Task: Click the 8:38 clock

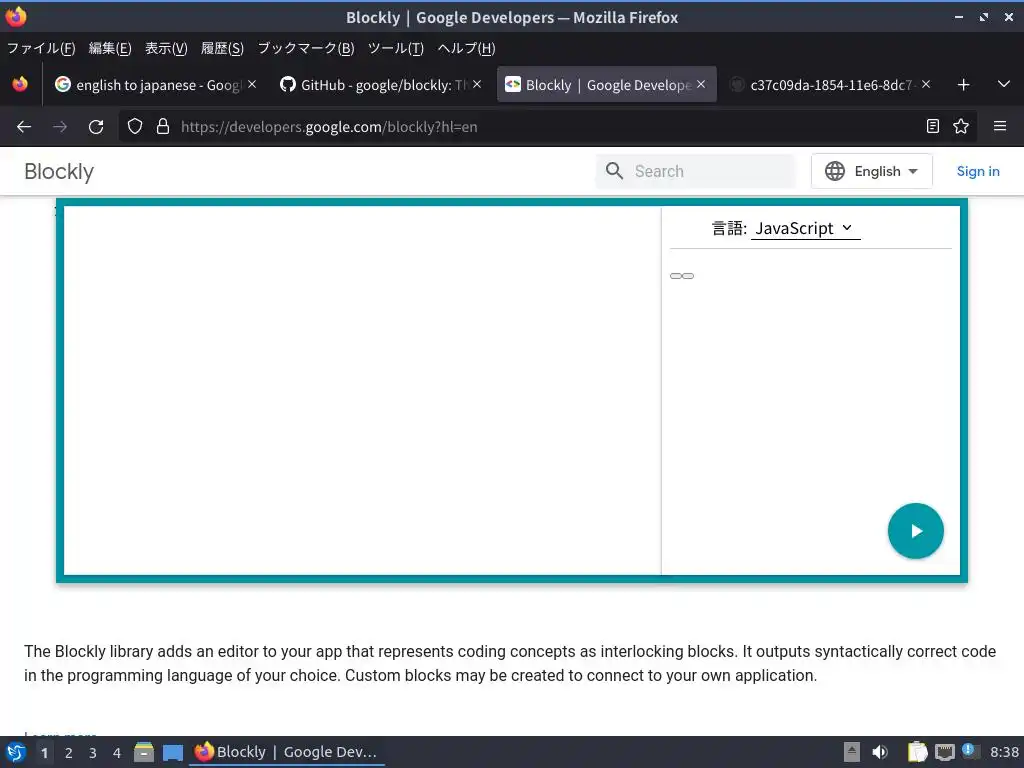Action: tap(1004, 752)
